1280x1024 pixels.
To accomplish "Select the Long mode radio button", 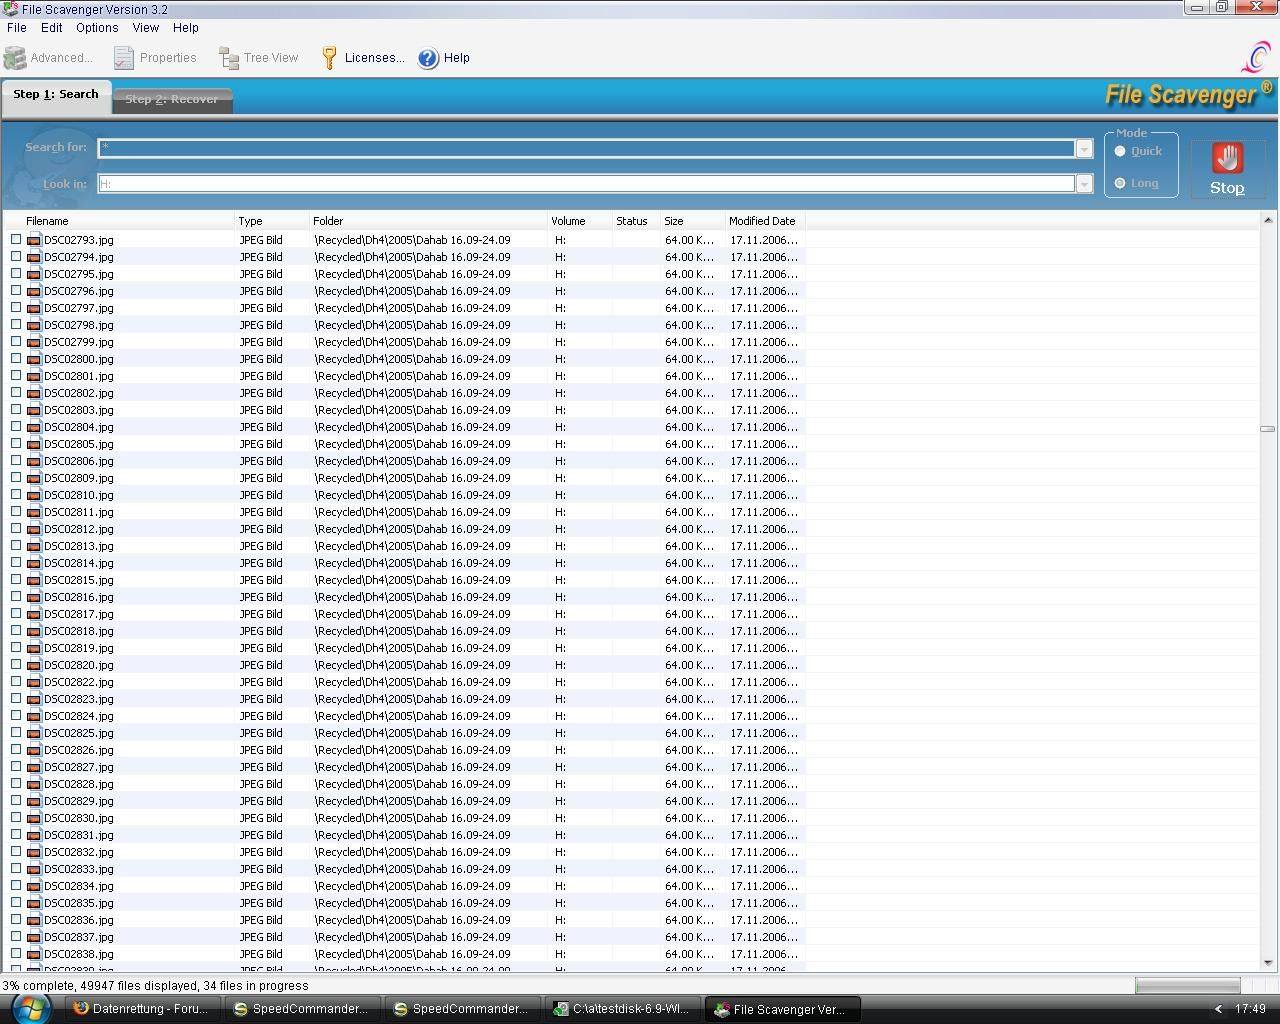I will (x=1120, y=183).
